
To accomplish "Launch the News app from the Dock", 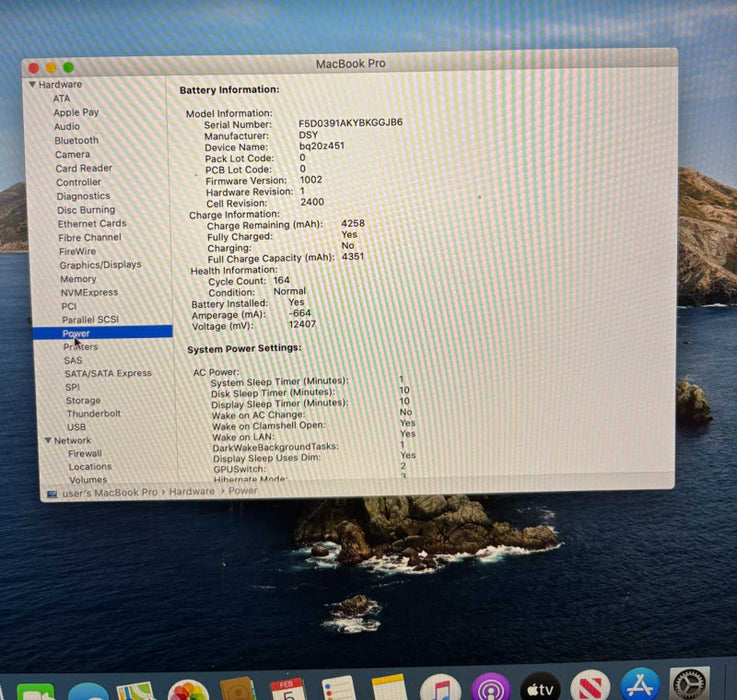I will (590, 685).
